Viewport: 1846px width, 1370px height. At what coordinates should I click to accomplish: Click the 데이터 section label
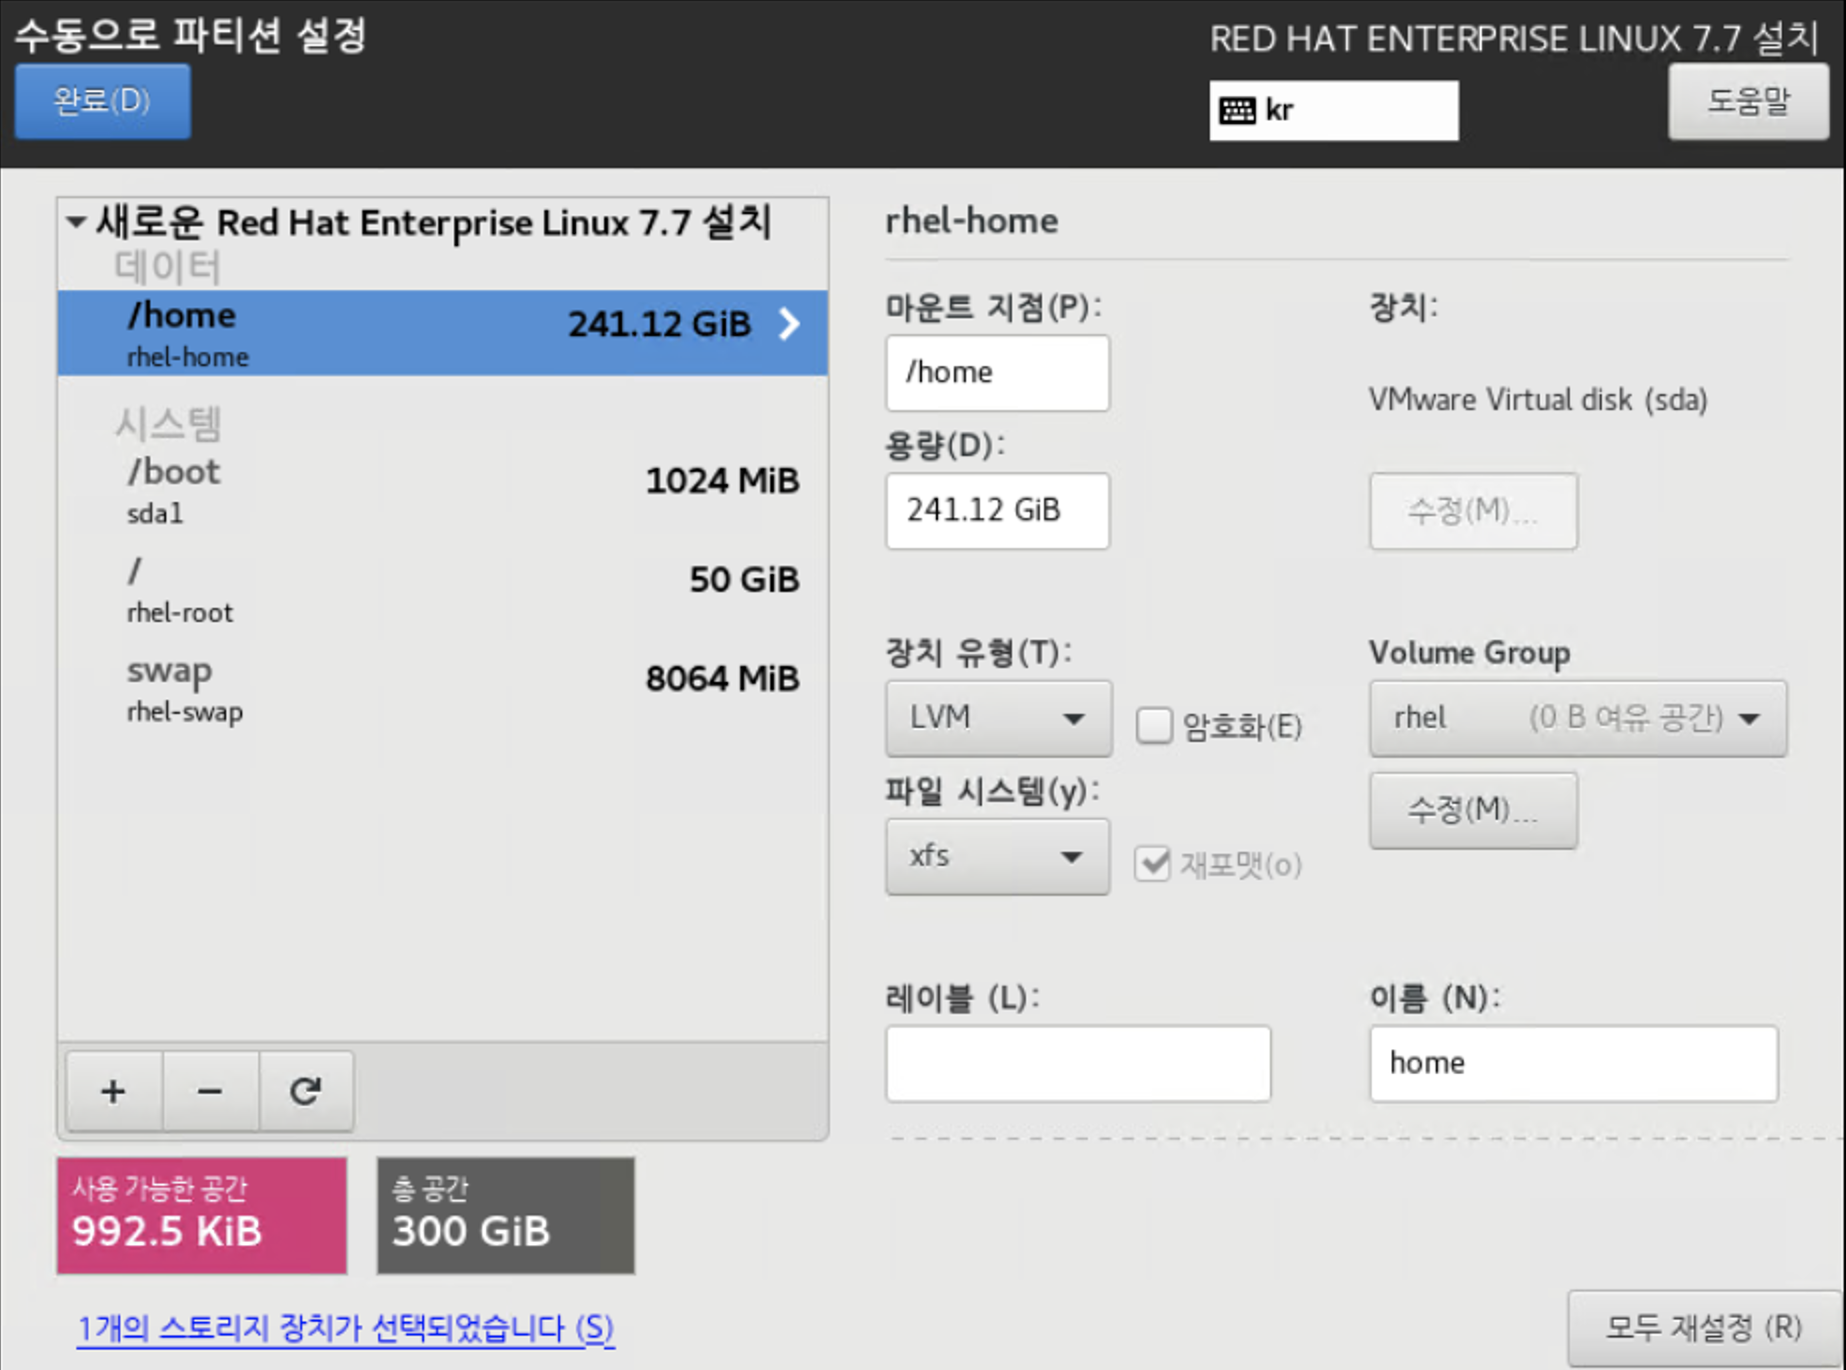(167, 266)
